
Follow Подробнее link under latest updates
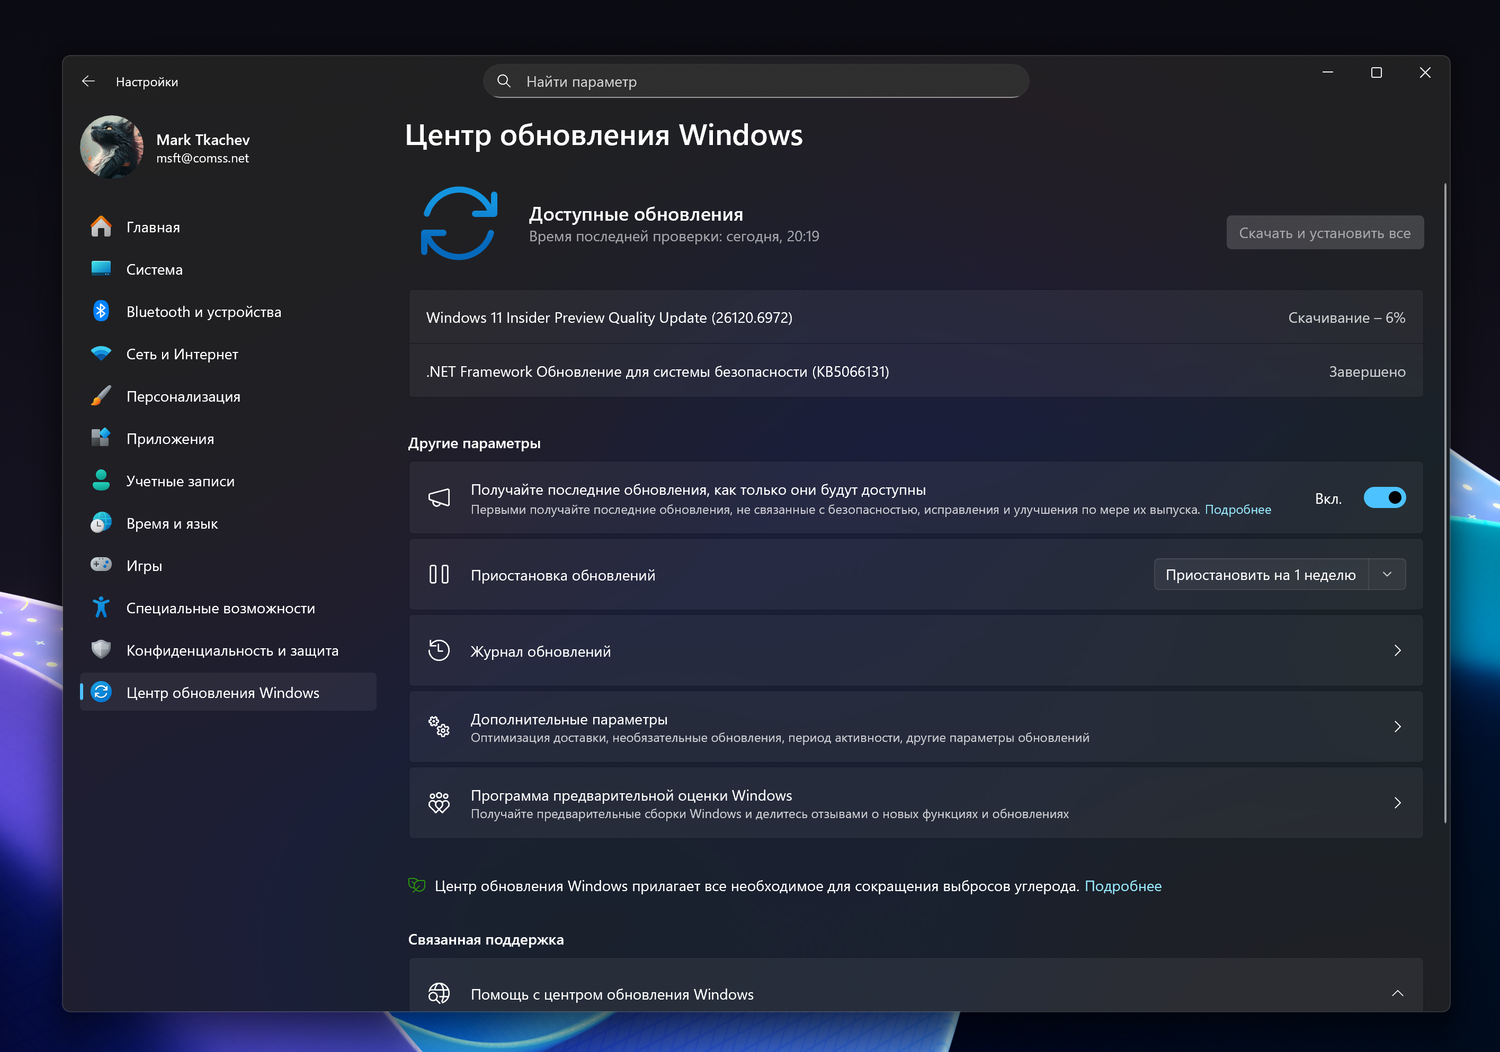point(1238,510)
